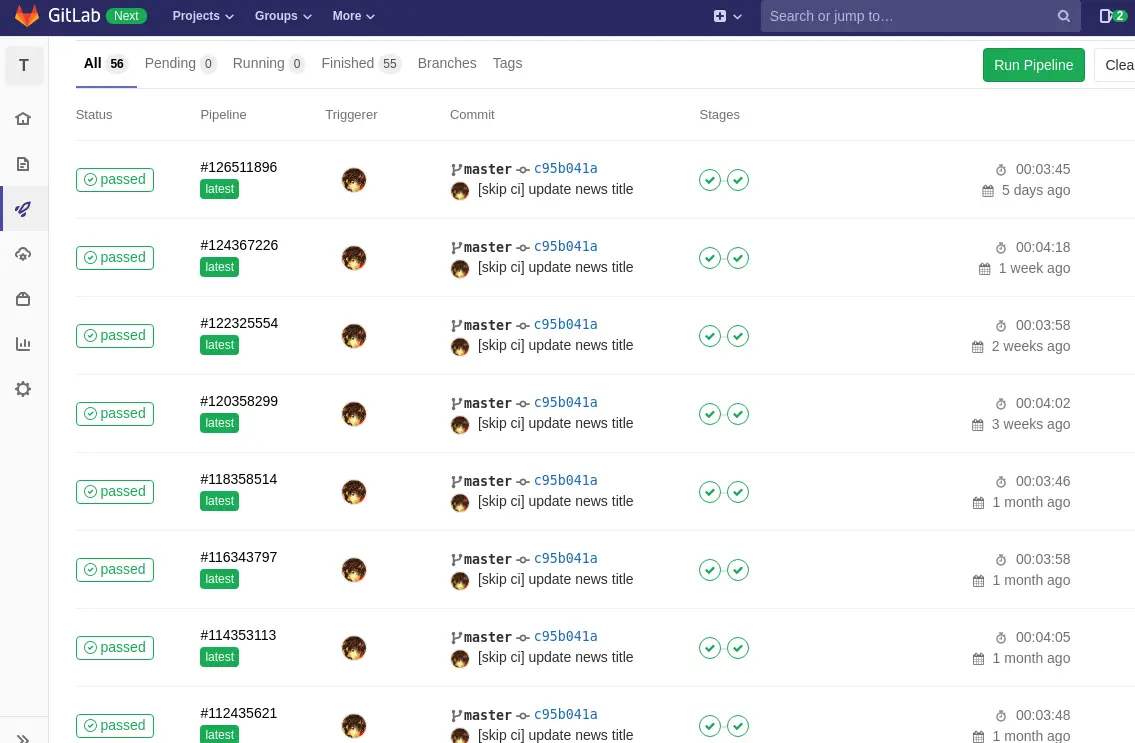Click the Triggerer column header
This screenshot has height=743, width=1135.
tap(351, 114)
